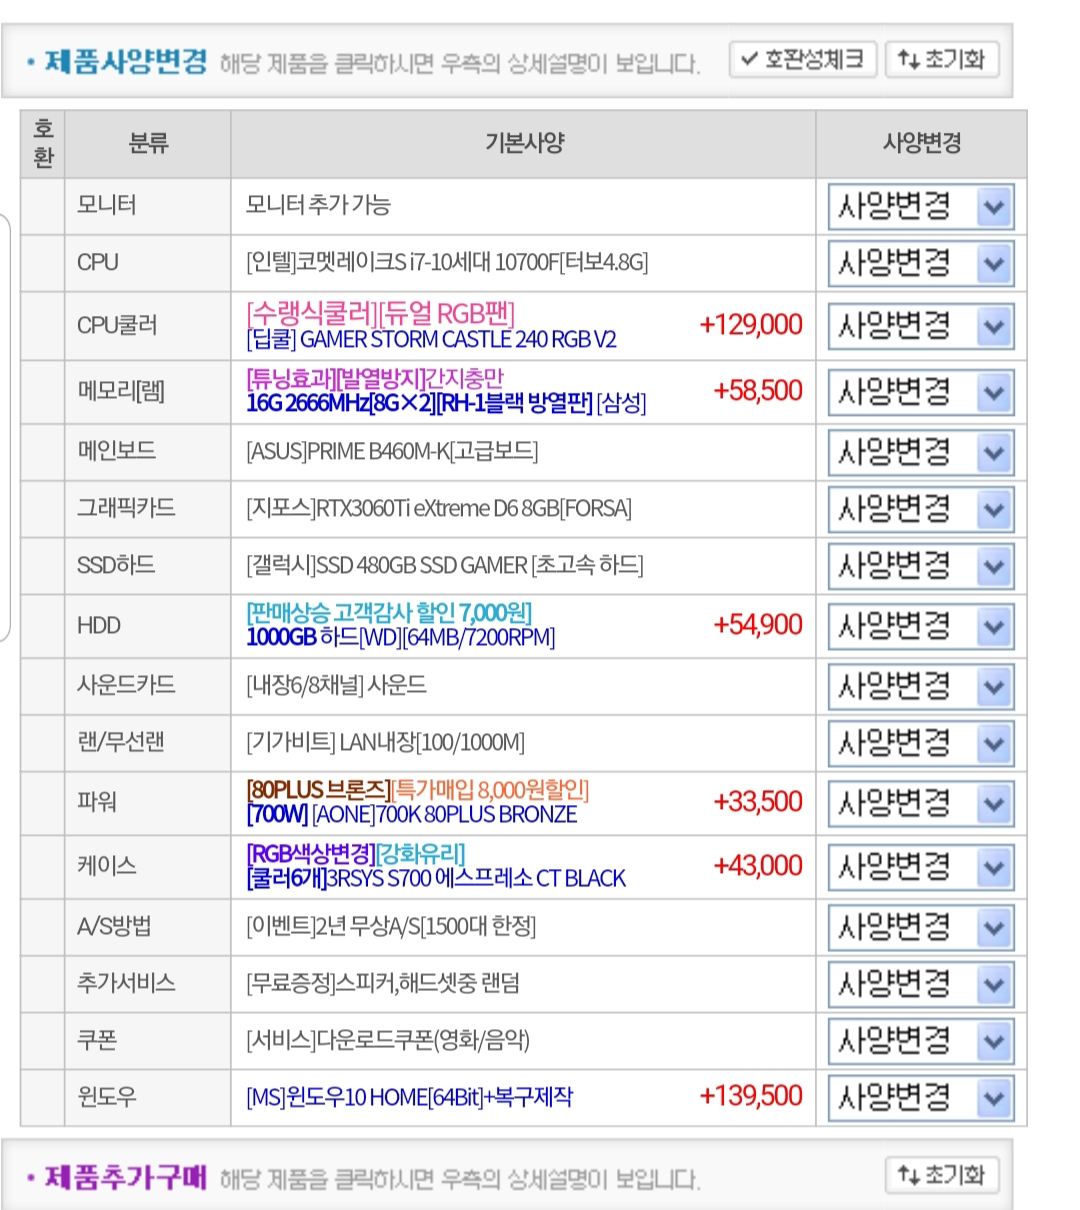Image resolution: width=1080 pixels, height=1210 pixels.
Task: Select the 기가비트 LAN내장 spec
Action: point(385,743)
